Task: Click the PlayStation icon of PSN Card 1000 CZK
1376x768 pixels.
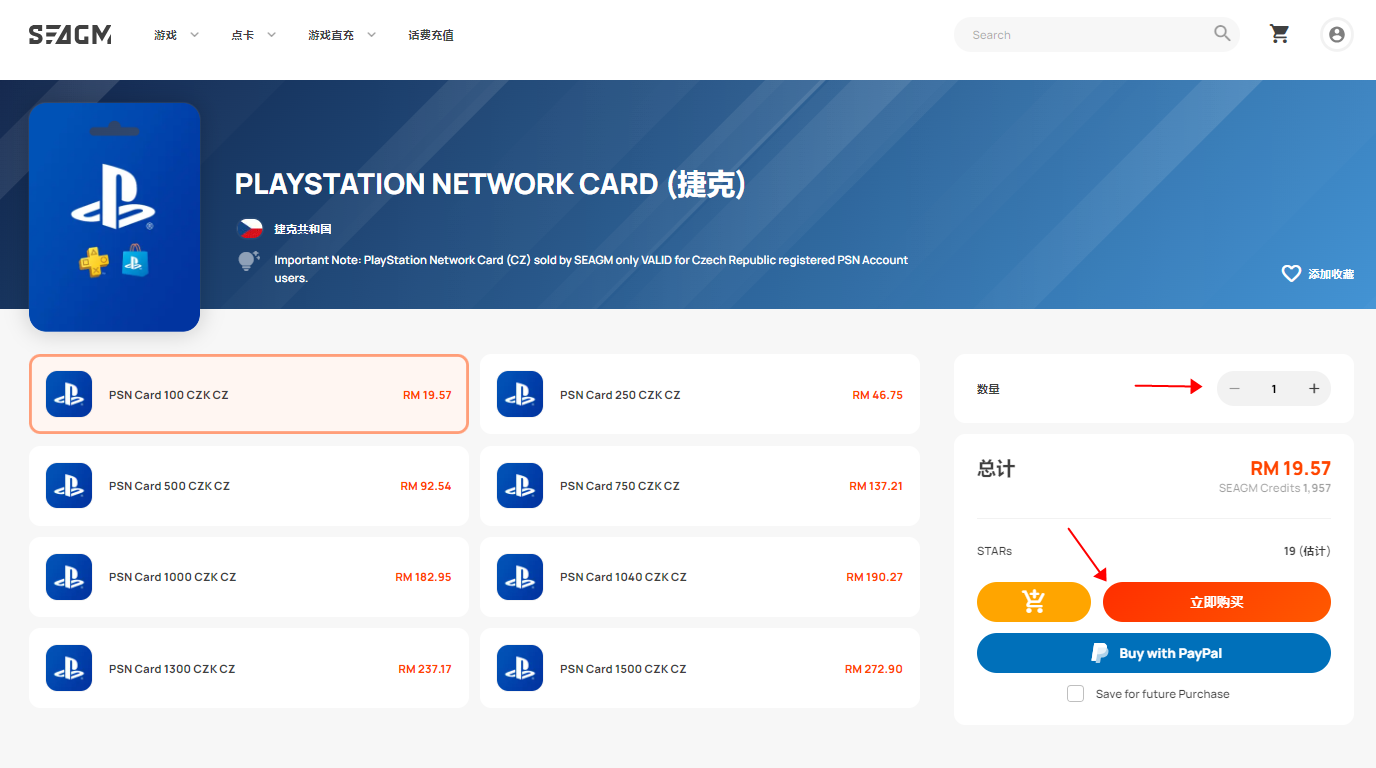Action: [69, 577]
